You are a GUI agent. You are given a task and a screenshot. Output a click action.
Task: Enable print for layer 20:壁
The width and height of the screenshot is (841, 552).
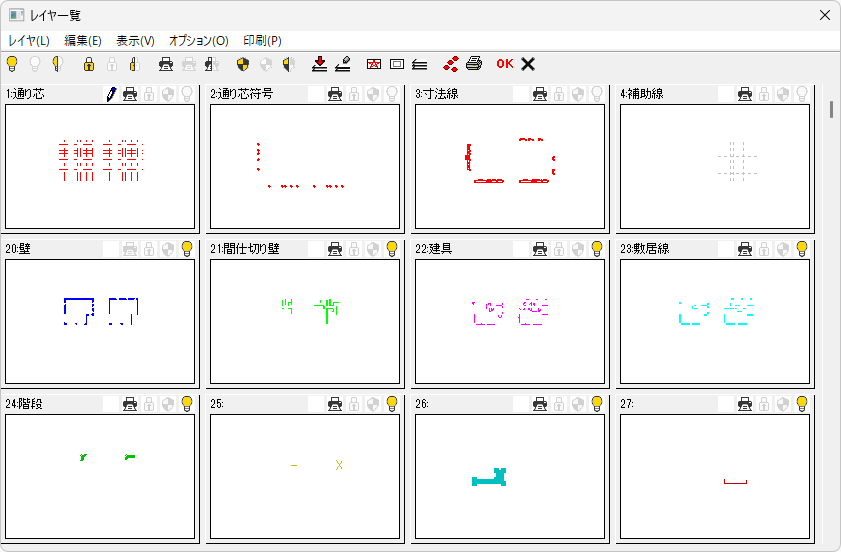click(x=130, y=249)
